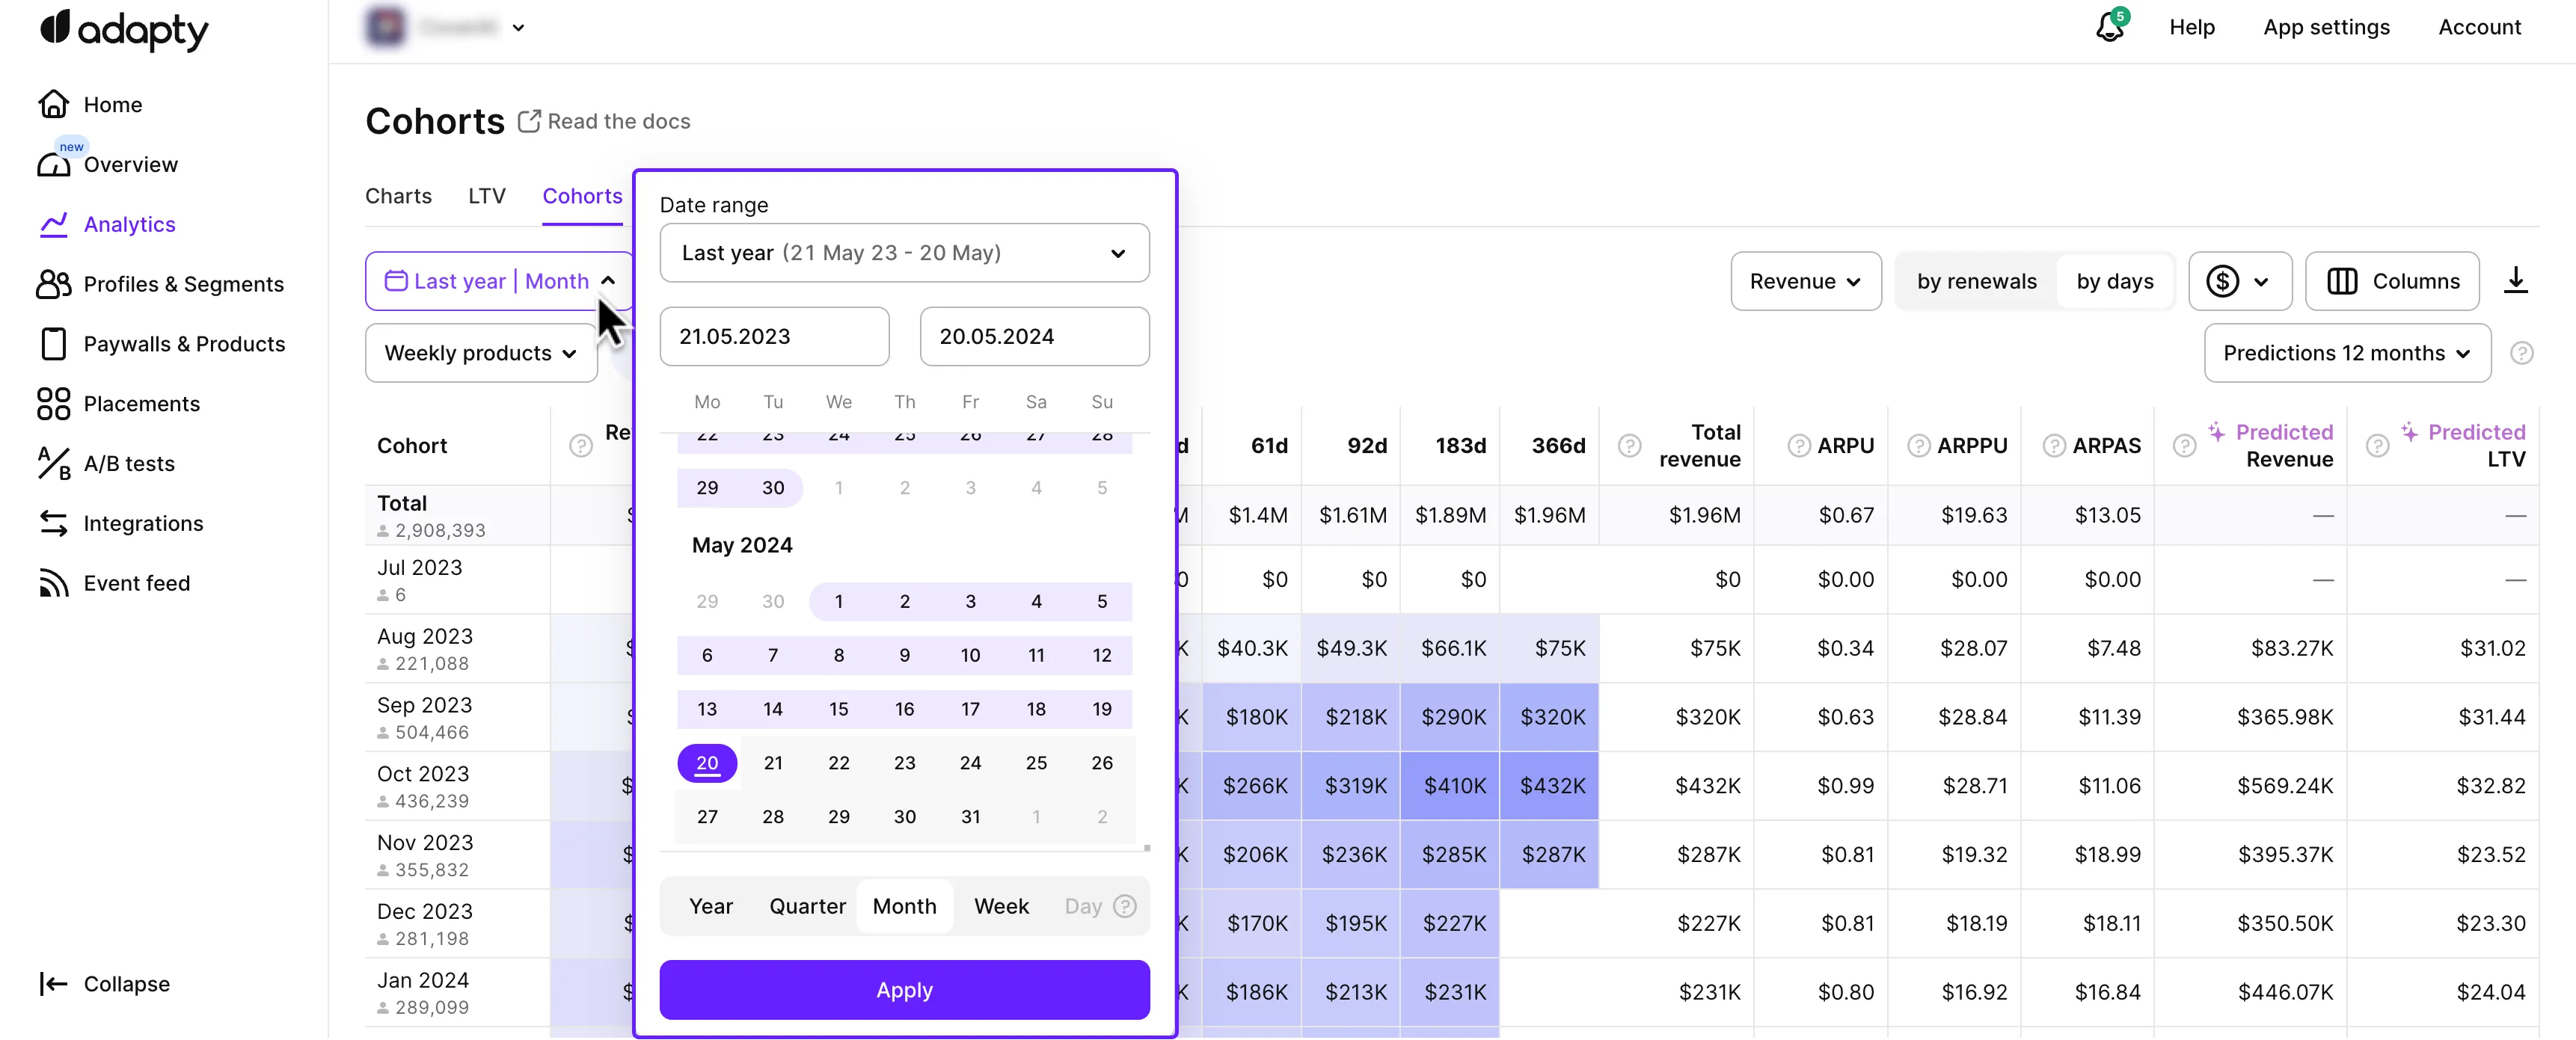Switch view to by days

(x=2114, y=281)
